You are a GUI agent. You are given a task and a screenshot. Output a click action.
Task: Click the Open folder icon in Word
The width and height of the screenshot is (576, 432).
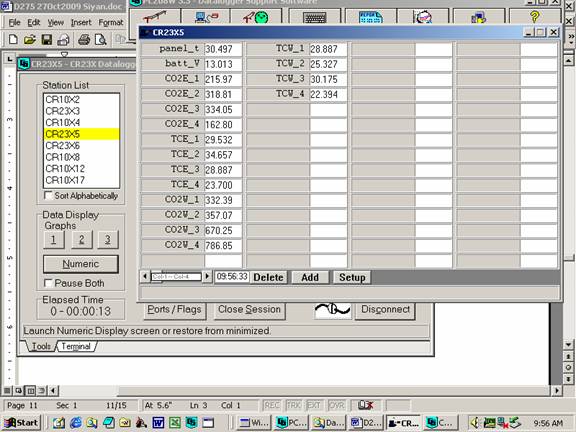click(30, 39)
